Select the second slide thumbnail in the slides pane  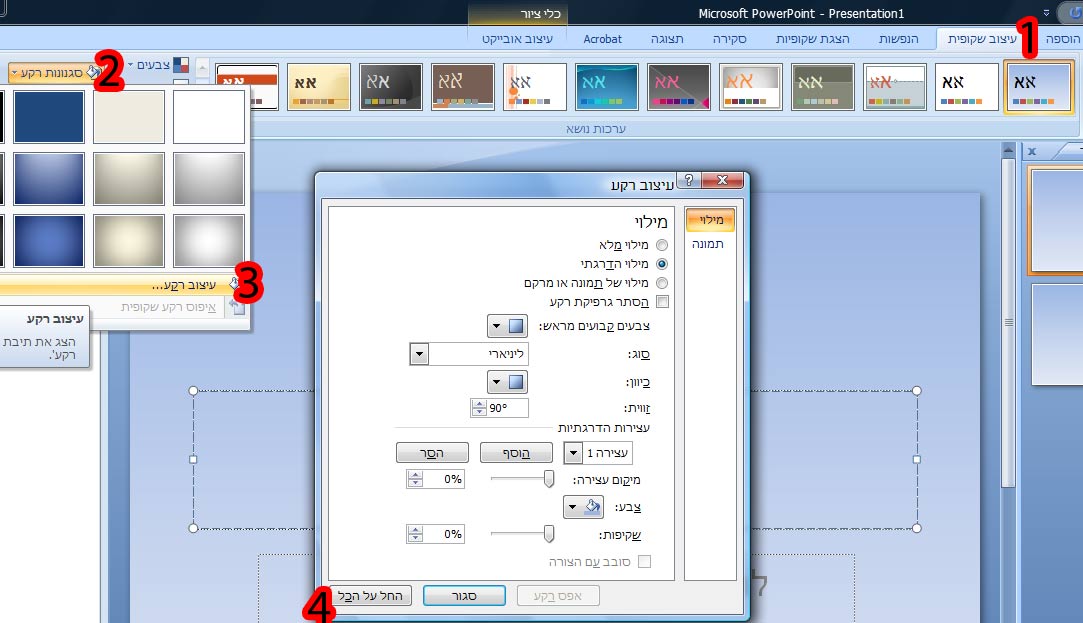(x=1057, y=334)
